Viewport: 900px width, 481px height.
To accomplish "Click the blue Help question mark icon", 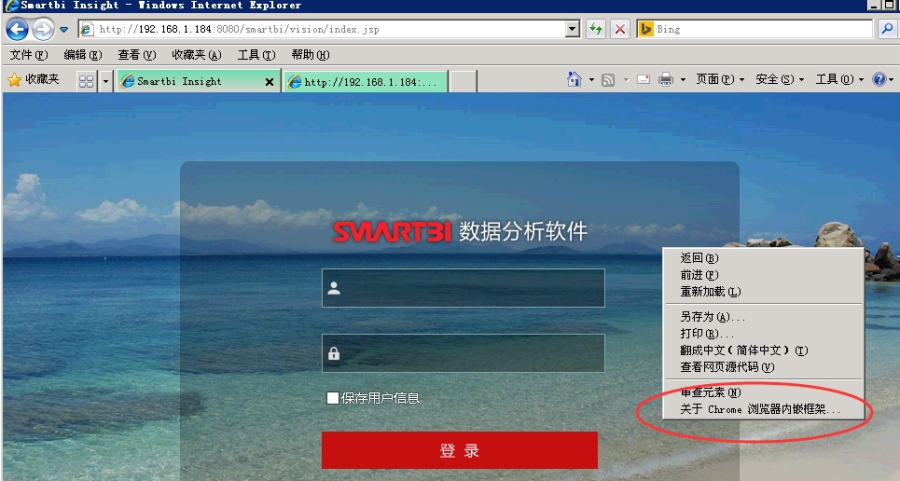I will tap(879, 80).
